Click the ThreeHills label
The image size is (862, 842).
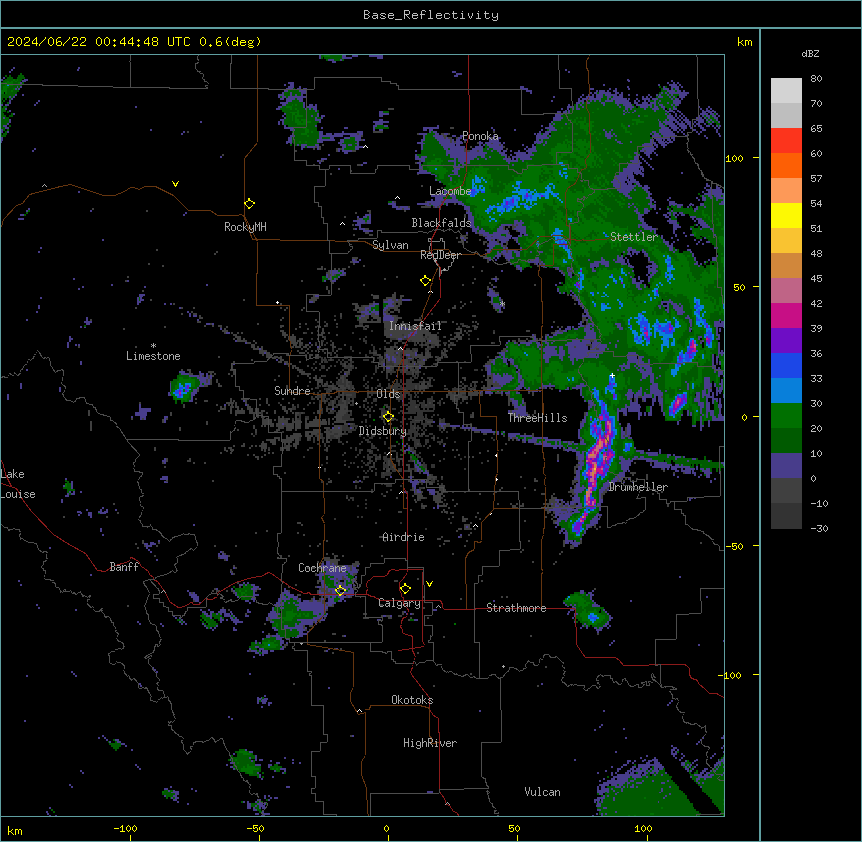537,418
